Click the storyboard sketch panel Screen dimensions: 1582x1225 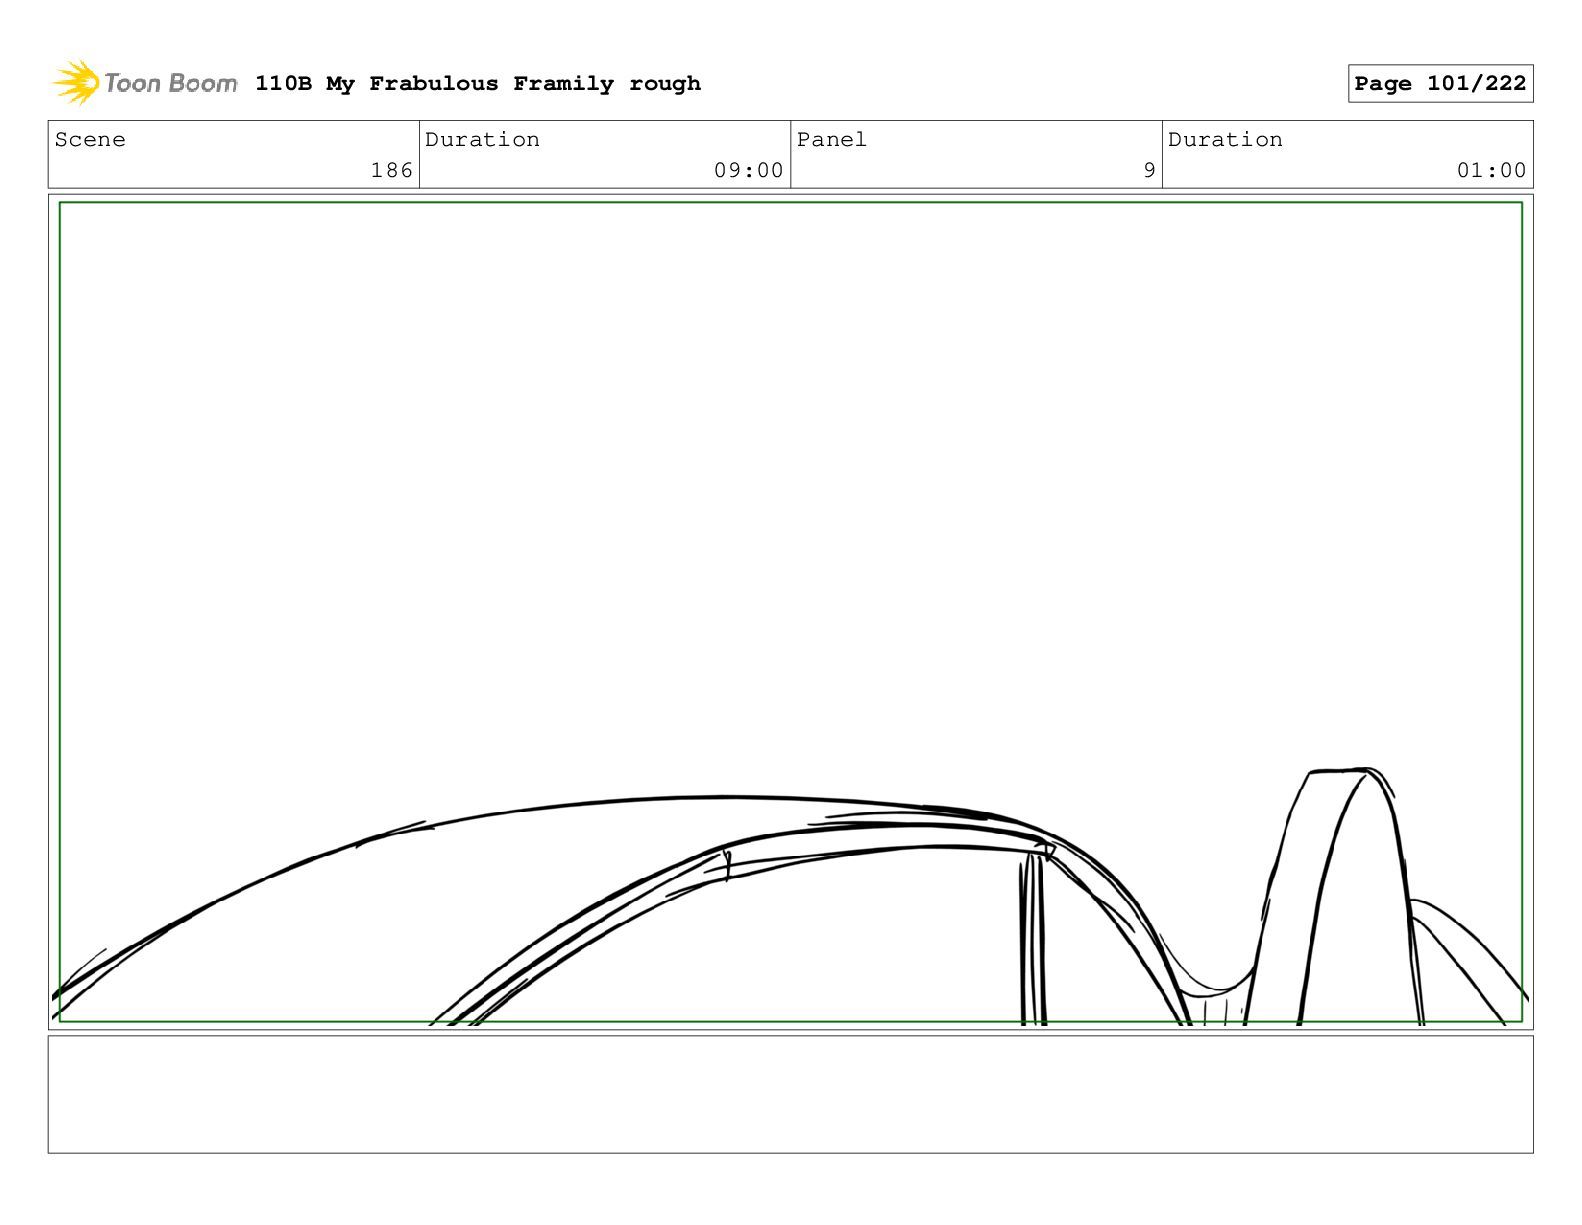coord(791,612)
